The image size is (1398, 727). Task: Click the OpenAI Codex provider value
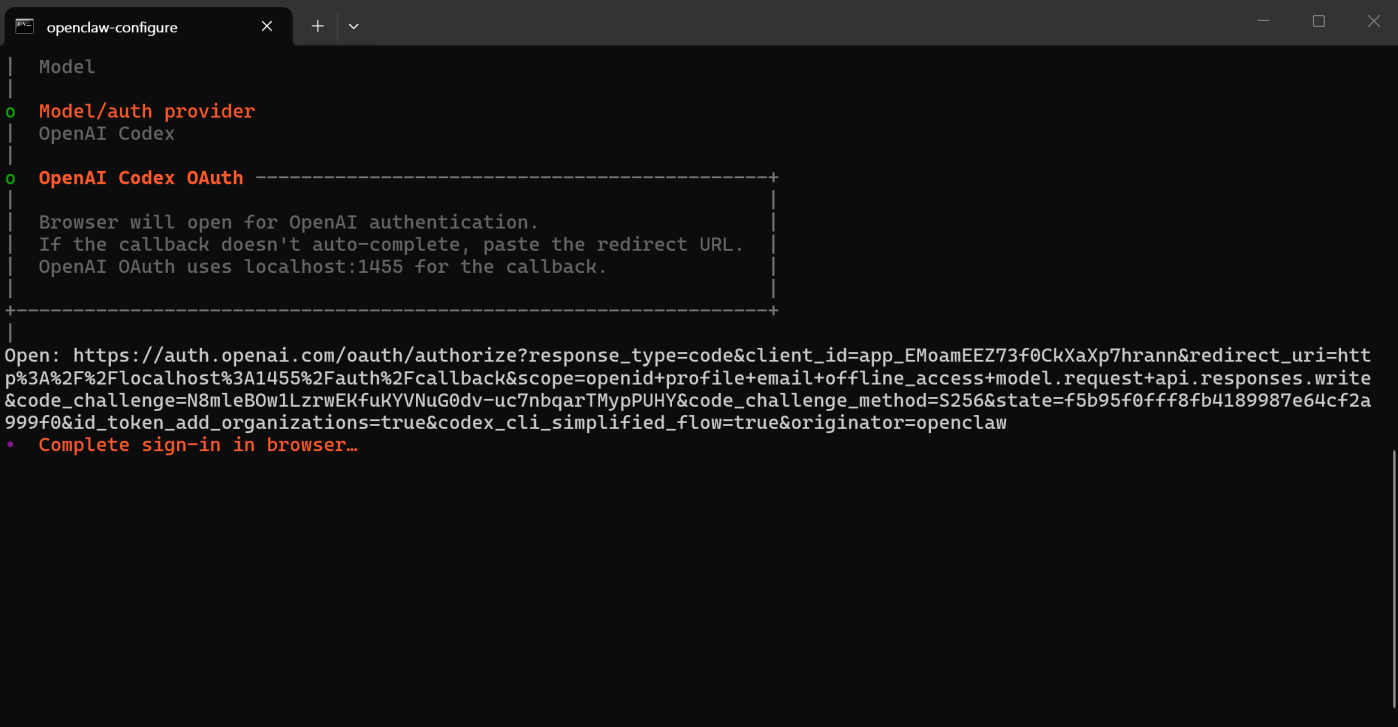pyautogui.click(x=107, y=133)
